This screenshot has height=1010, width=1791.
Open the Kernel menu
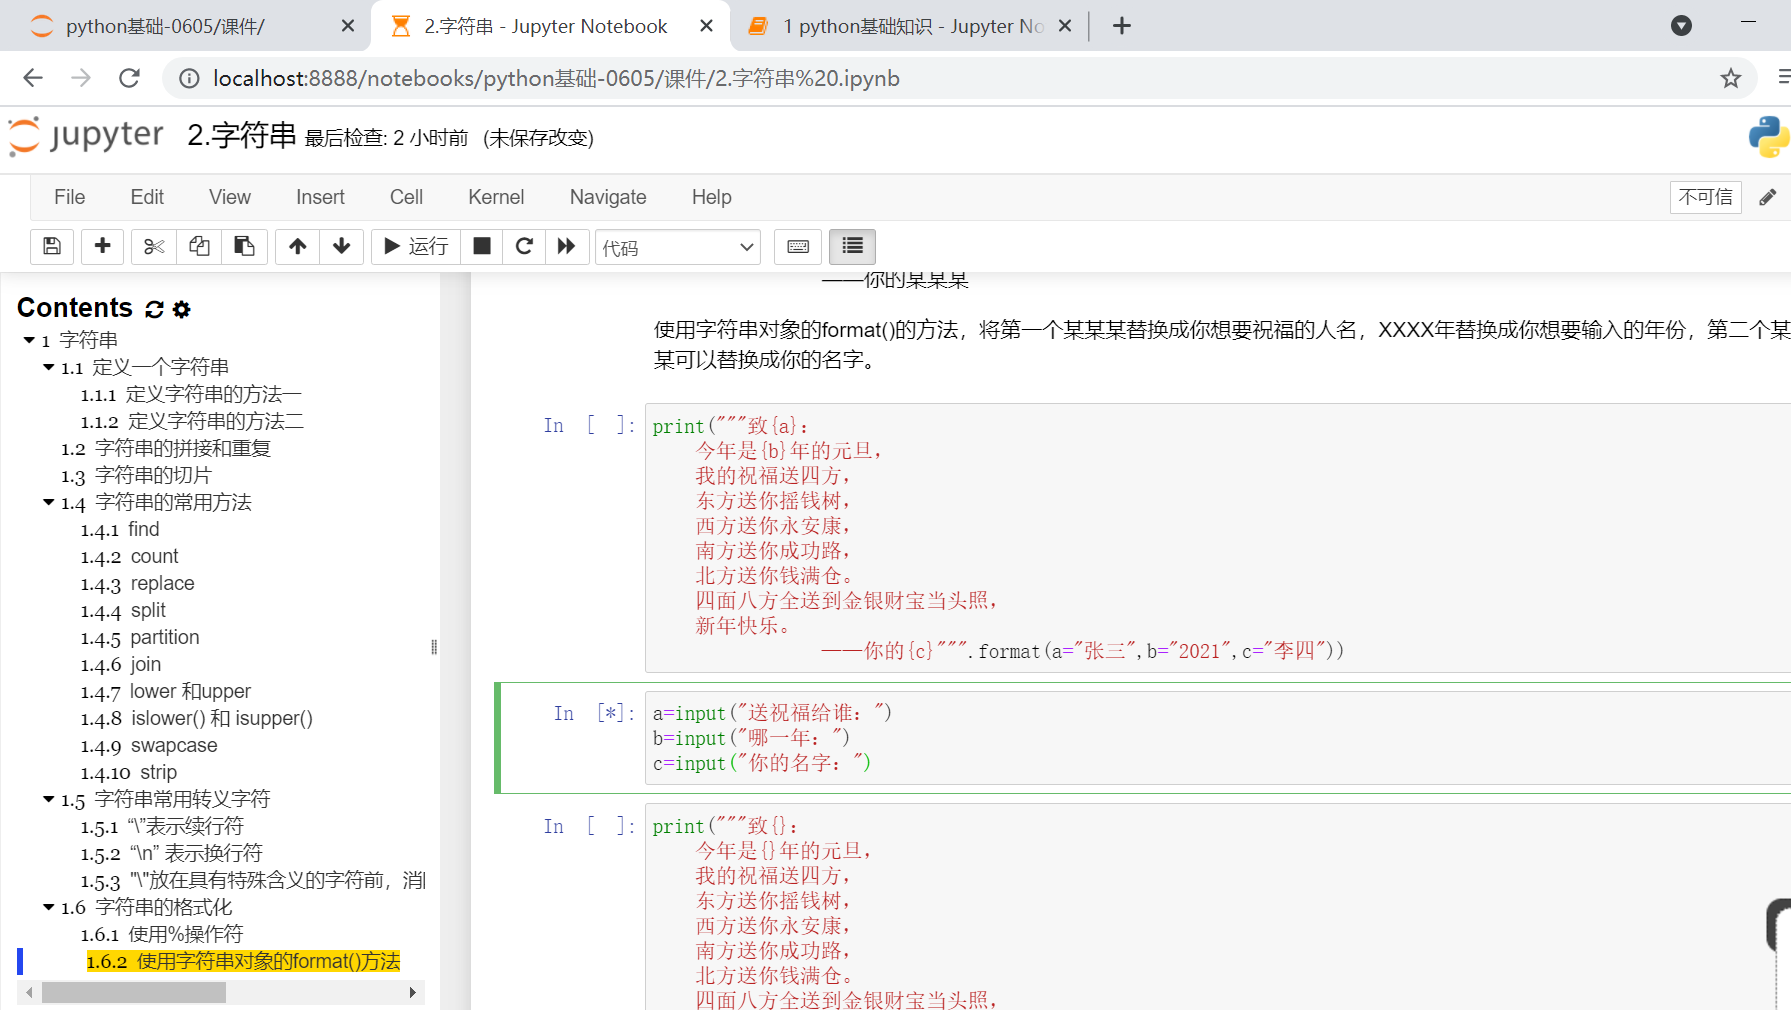coord(496,197)
